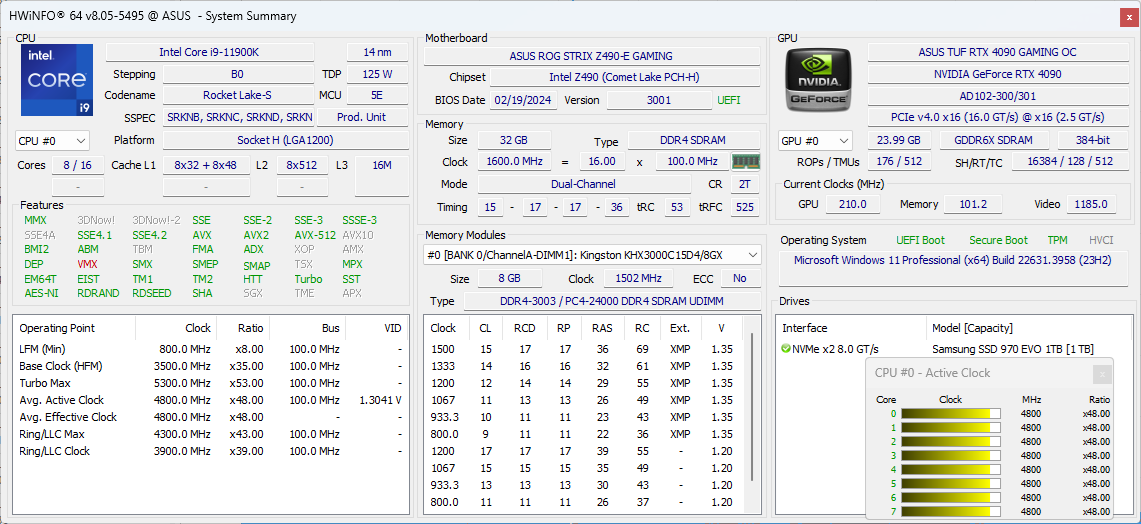Click the AES-NI feature label
The width and height of the screenshot is (1141, 524).
[x=41, y=293]
